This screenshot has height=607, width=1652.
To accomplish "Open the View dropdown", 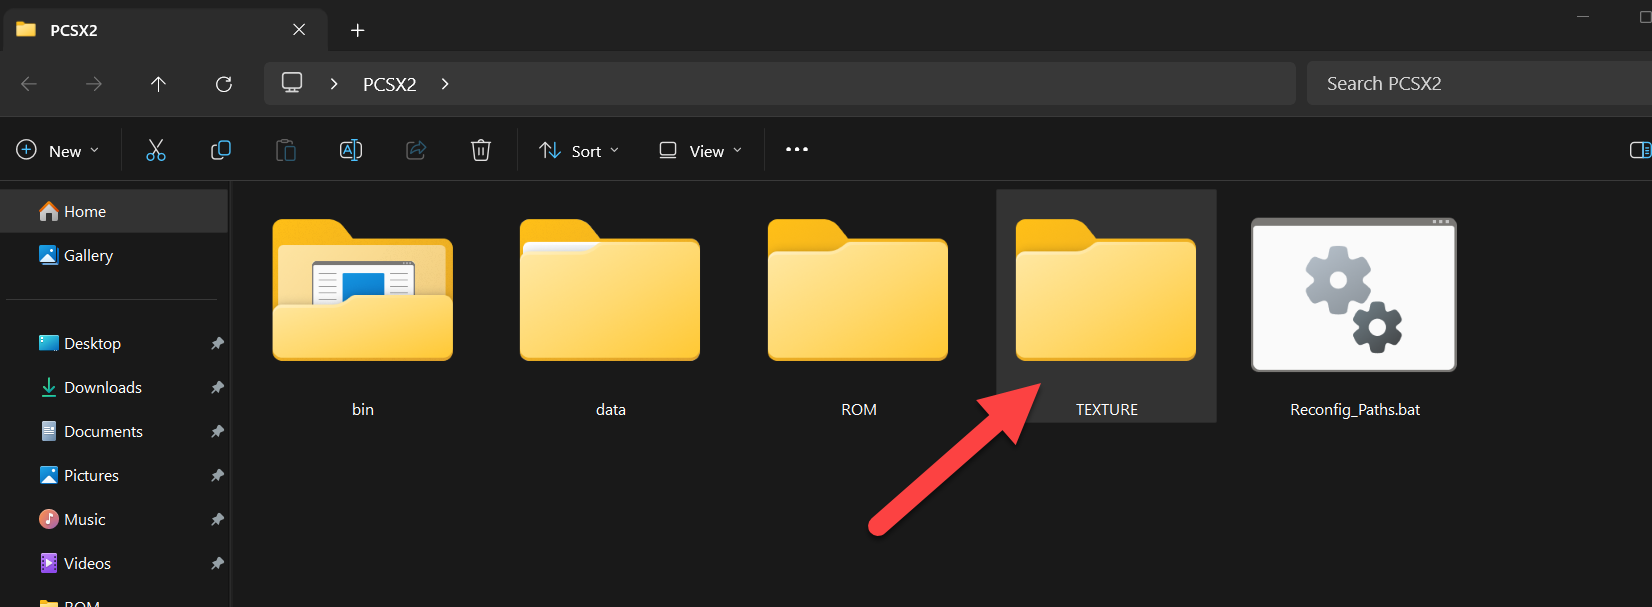I will (700, 151).
